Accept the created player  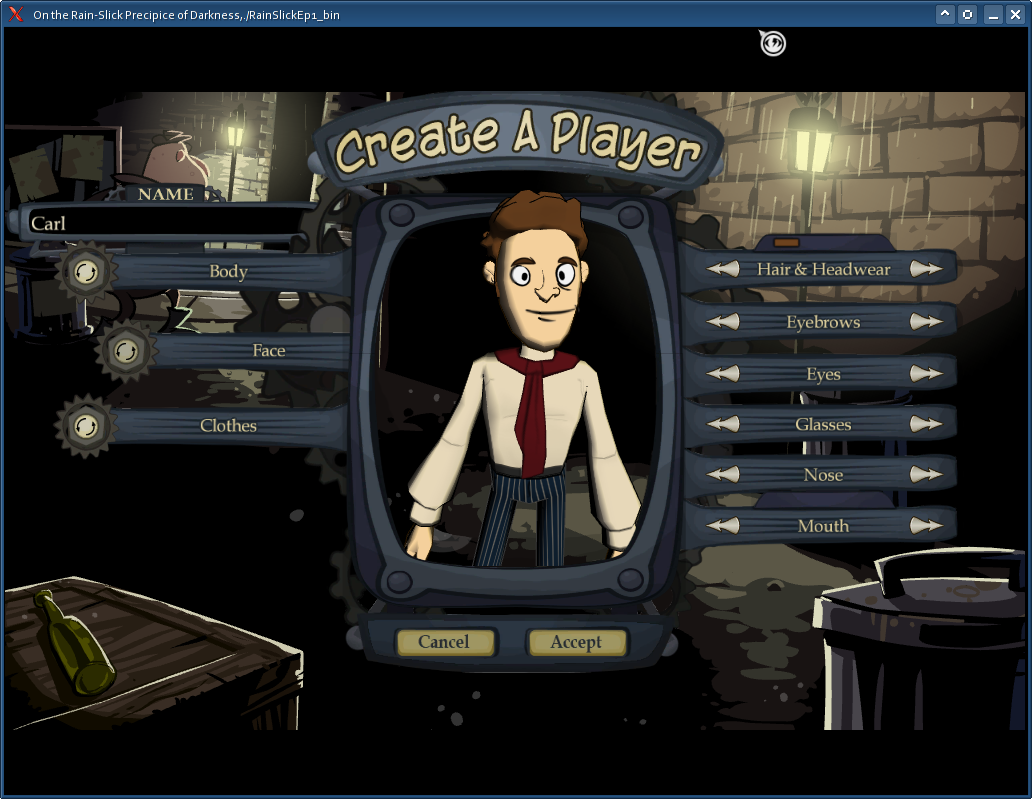(x=577, y=642)
